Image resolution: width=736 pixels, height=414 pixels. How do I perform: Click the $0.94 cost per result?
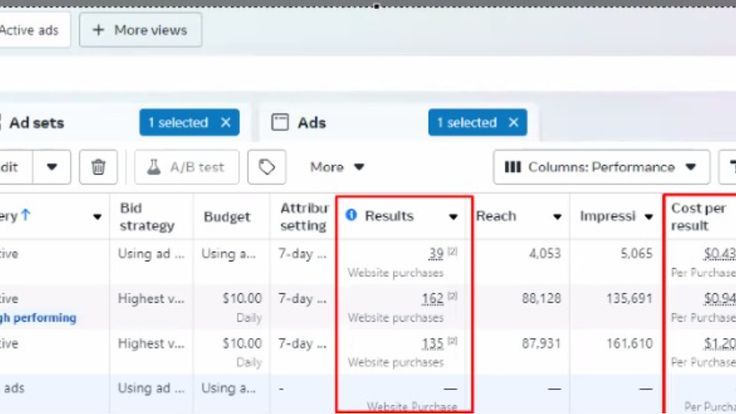720,299
